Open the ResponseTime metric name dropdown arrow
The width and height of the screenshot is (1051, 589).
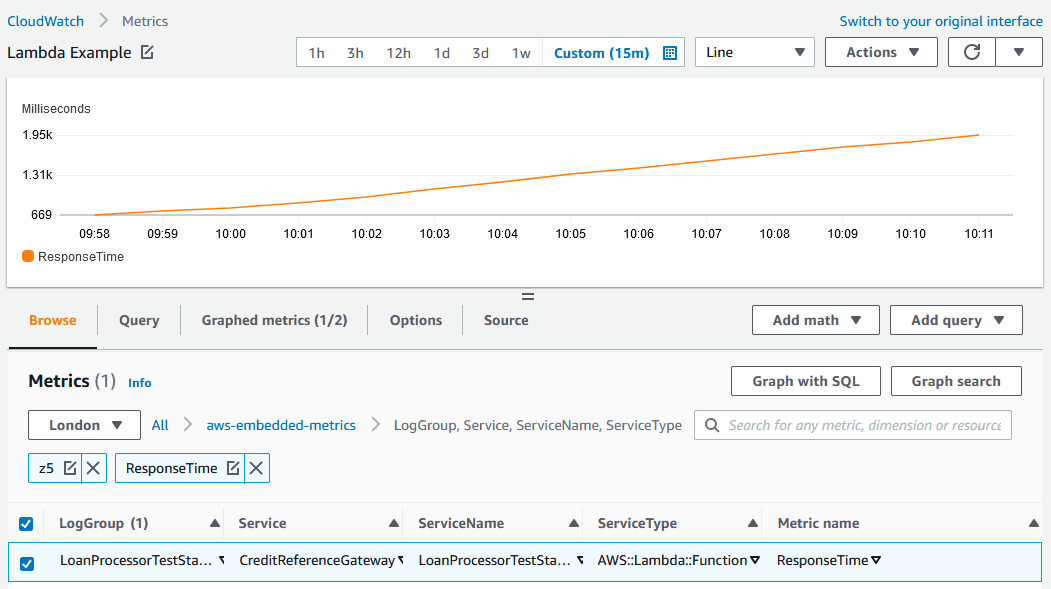point(876,560)
